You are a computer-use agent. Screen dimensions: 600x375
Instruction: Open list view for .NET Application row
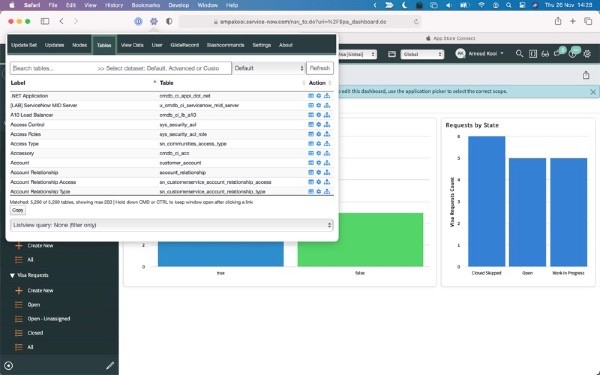[x=311, y=96]
